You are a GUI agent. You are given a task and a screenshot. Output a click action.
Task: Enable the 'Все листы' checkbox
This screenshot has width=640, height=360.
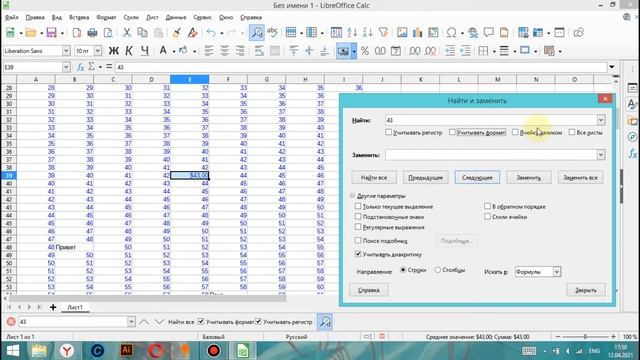click(x=572, y=132)
